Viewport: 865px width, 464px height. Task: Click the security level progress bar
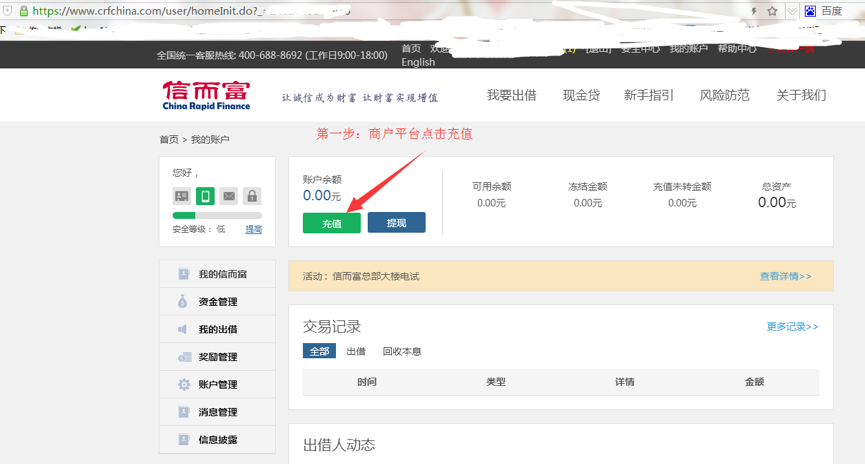coord(217,215)
